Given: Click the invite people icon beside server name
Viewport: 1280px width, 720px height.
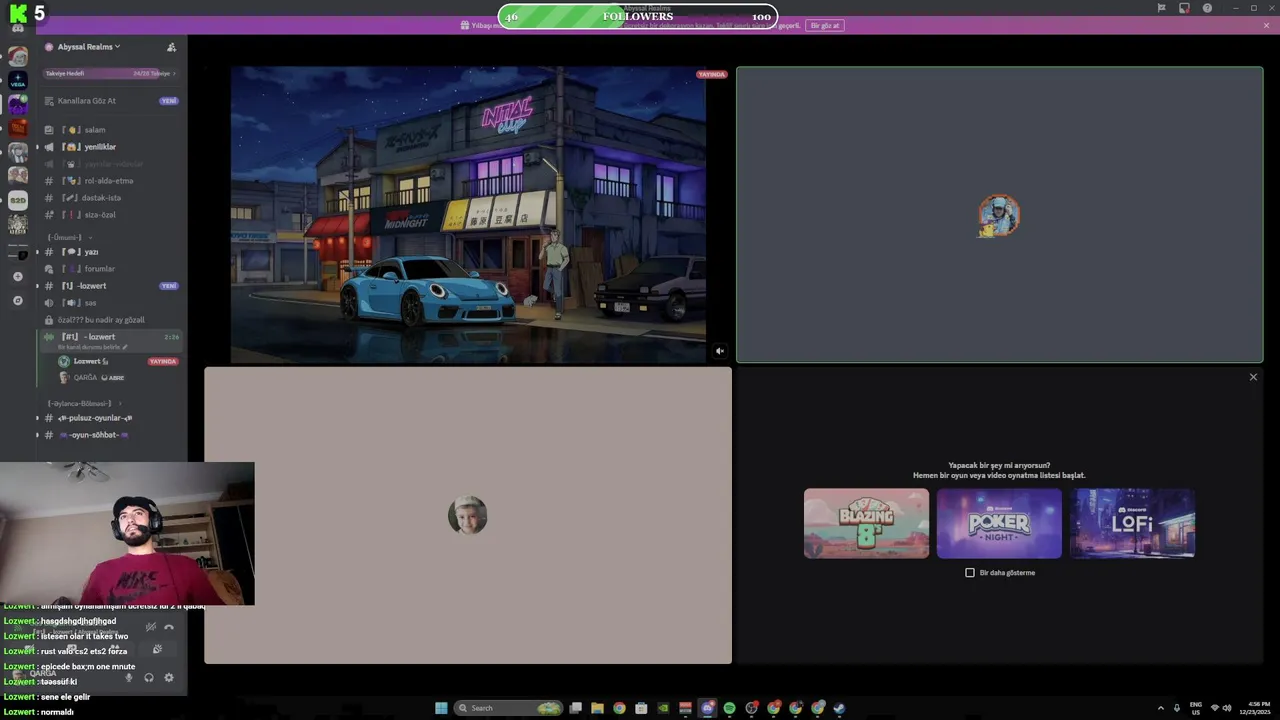Looking at the screenshot, I should click(x=171, y=47).
